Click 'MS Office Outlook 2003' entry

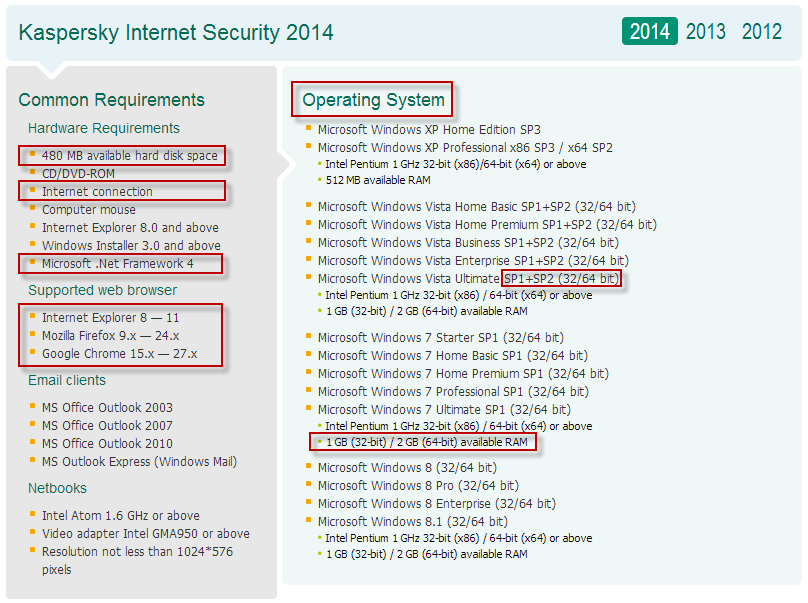pyautogui.click(x=107, y=408)
